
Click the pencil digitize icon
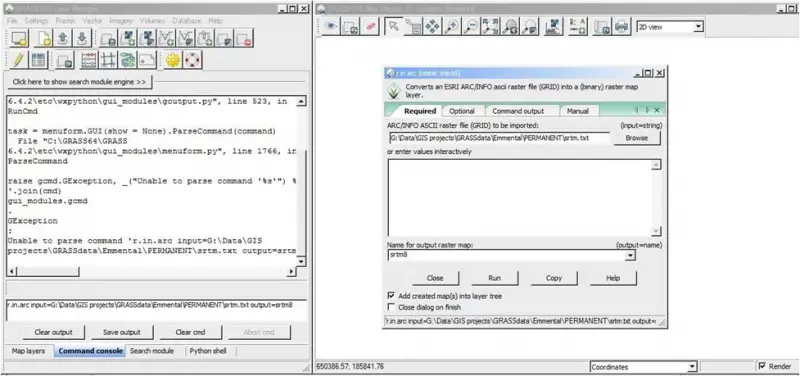pyautogui.click(x=19, y=60)
